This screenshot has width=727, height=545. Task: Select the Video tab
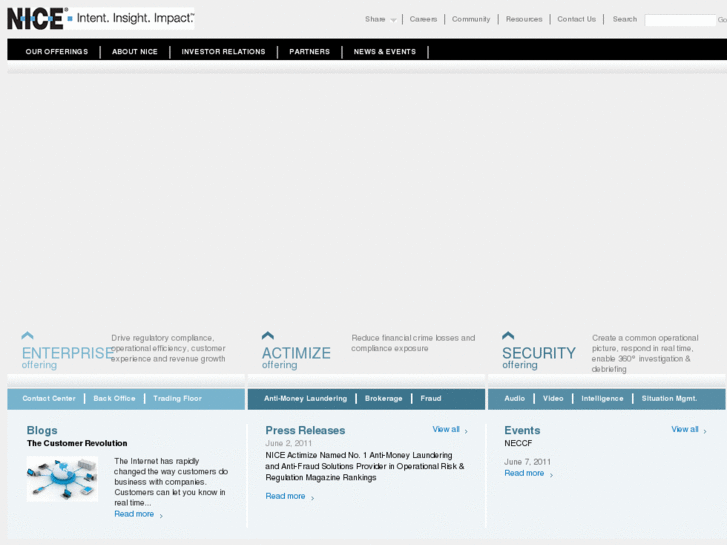(553, 398)
